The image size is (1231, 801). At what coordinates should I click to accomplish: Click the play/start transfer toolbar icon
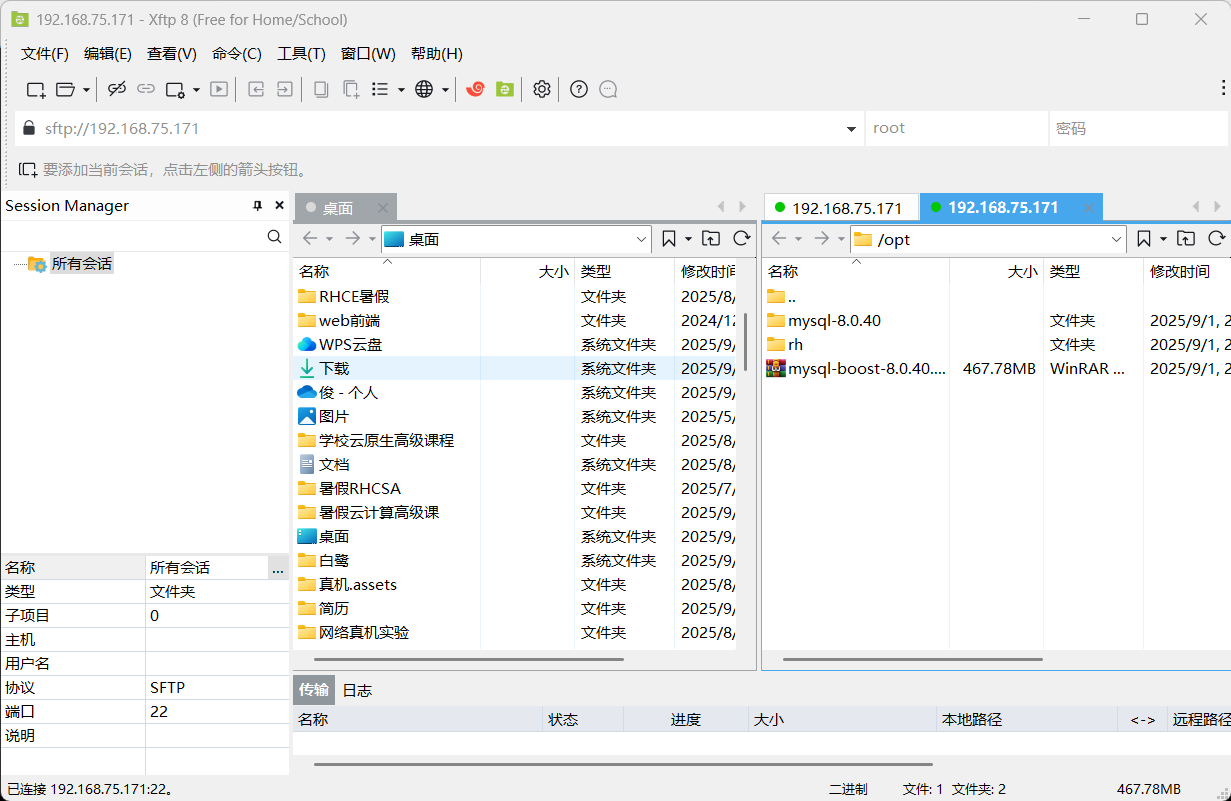(x=219, y=89)
